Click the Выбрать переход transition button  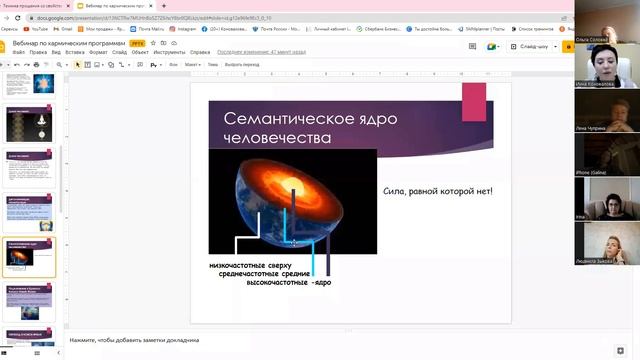tap(242, 65)
